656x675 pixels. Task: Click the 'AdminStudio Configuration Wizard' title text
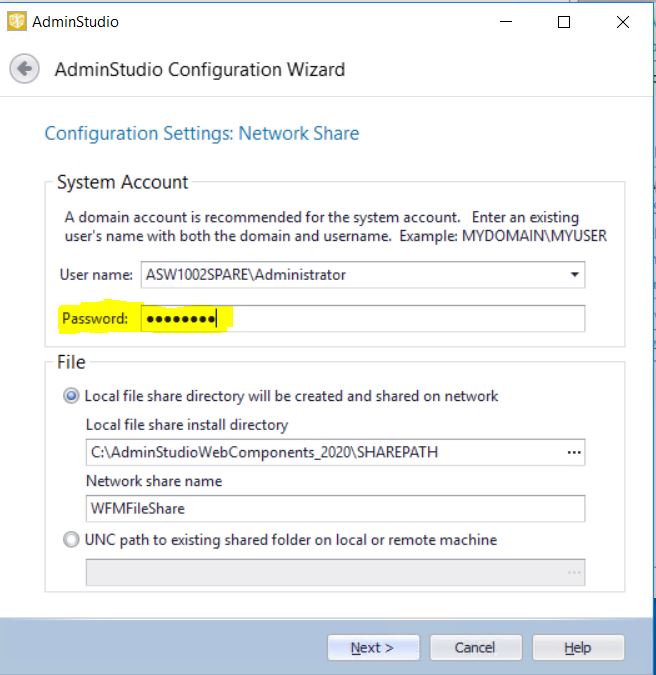tap(200, 69)
